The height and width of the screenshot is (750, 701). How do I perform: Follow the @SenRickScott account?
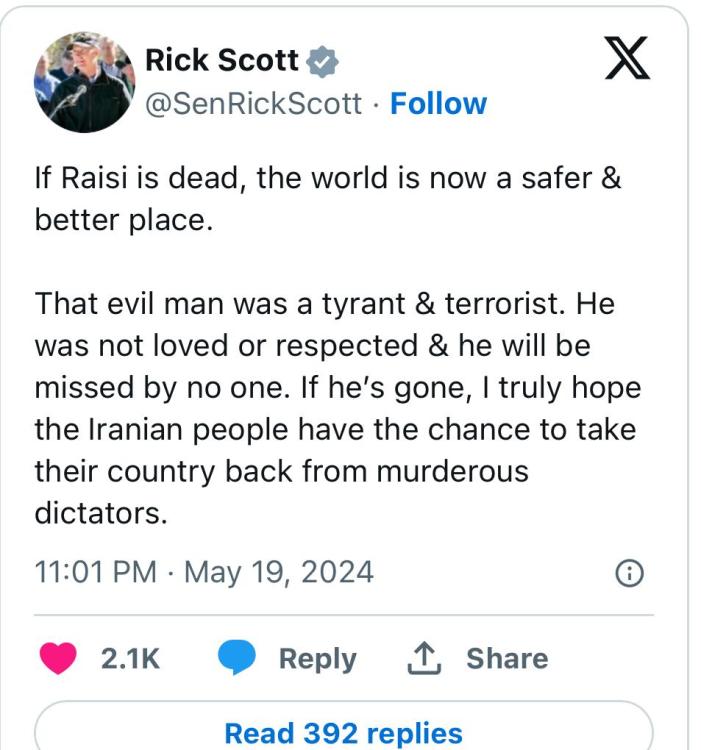tap(438, 104)
